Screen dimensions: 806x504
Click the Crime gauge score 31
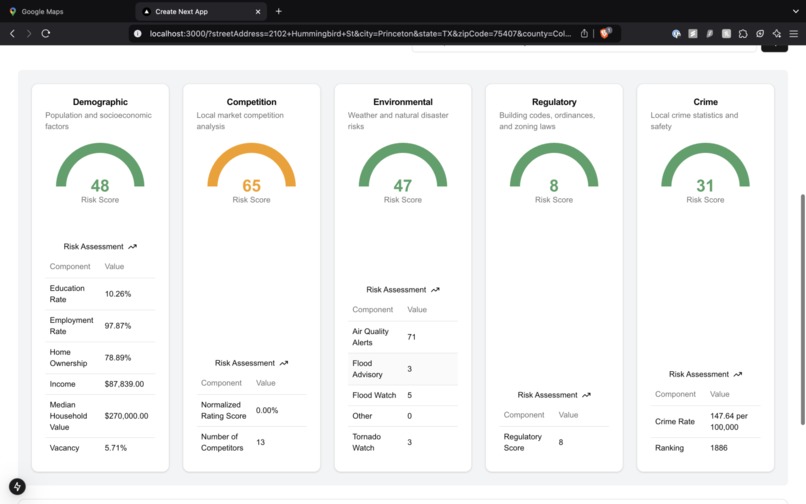(x=705, y=185)
